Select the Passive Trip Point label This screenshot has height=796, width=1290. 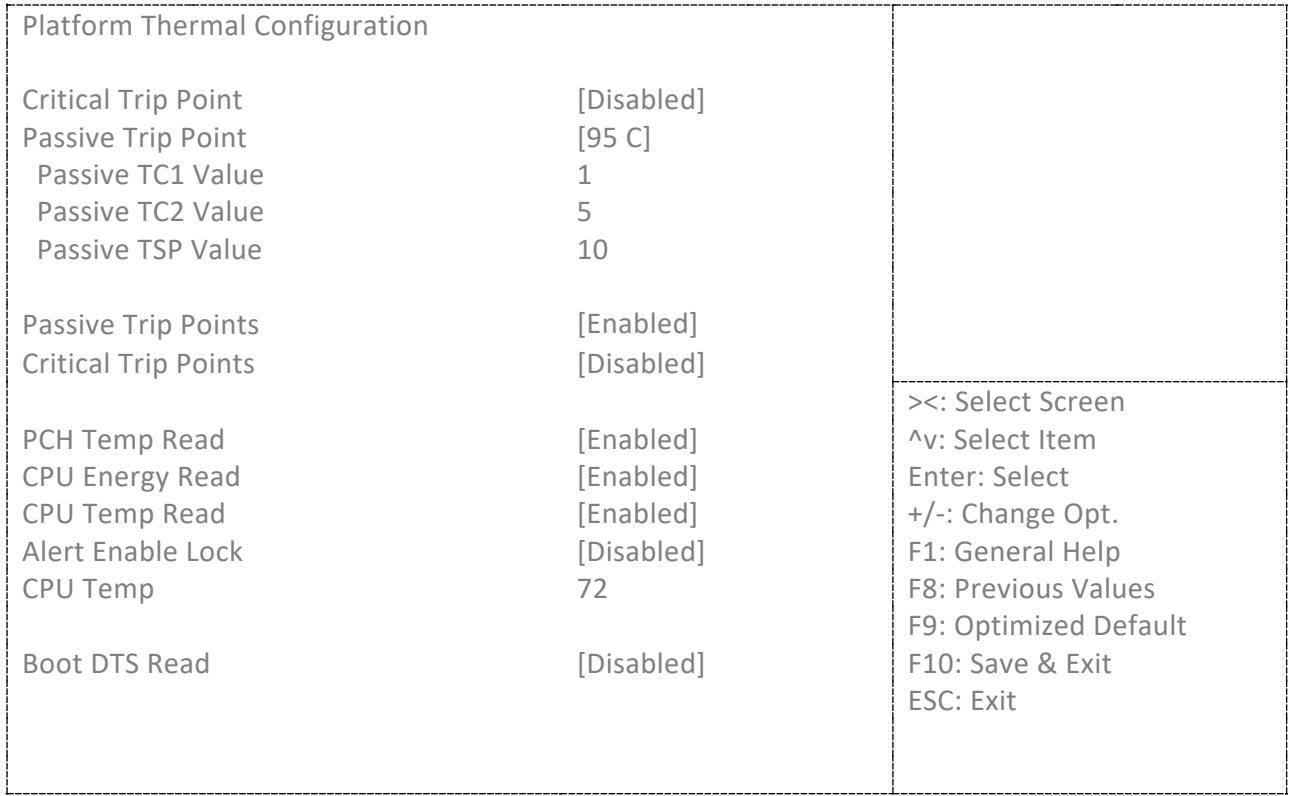(134, 138)
